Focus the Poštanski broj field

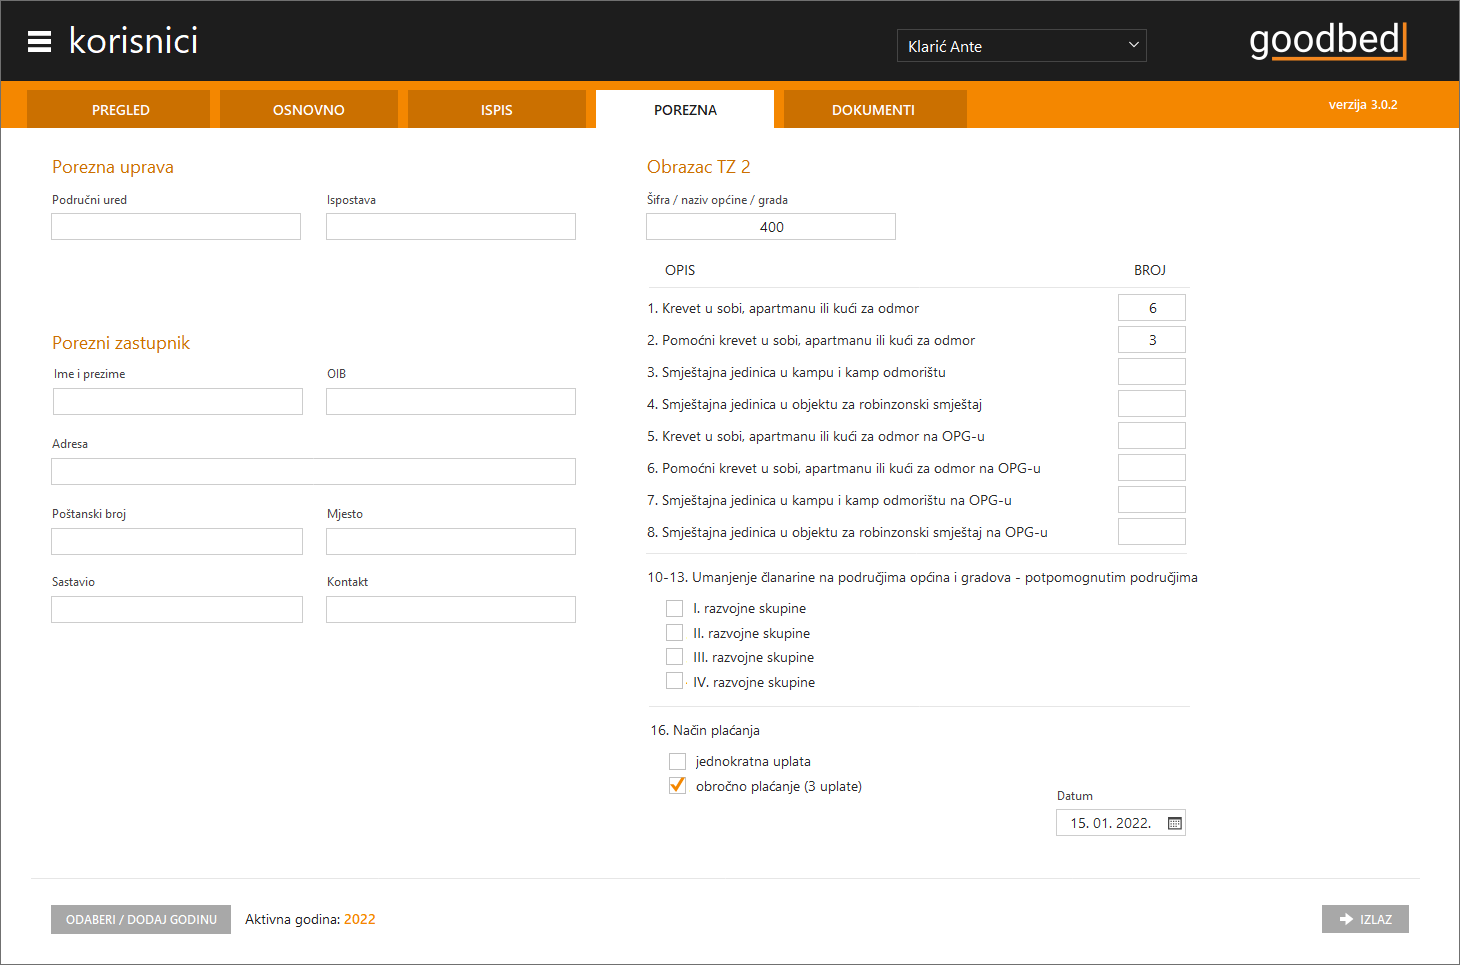[x=177, y=541]
